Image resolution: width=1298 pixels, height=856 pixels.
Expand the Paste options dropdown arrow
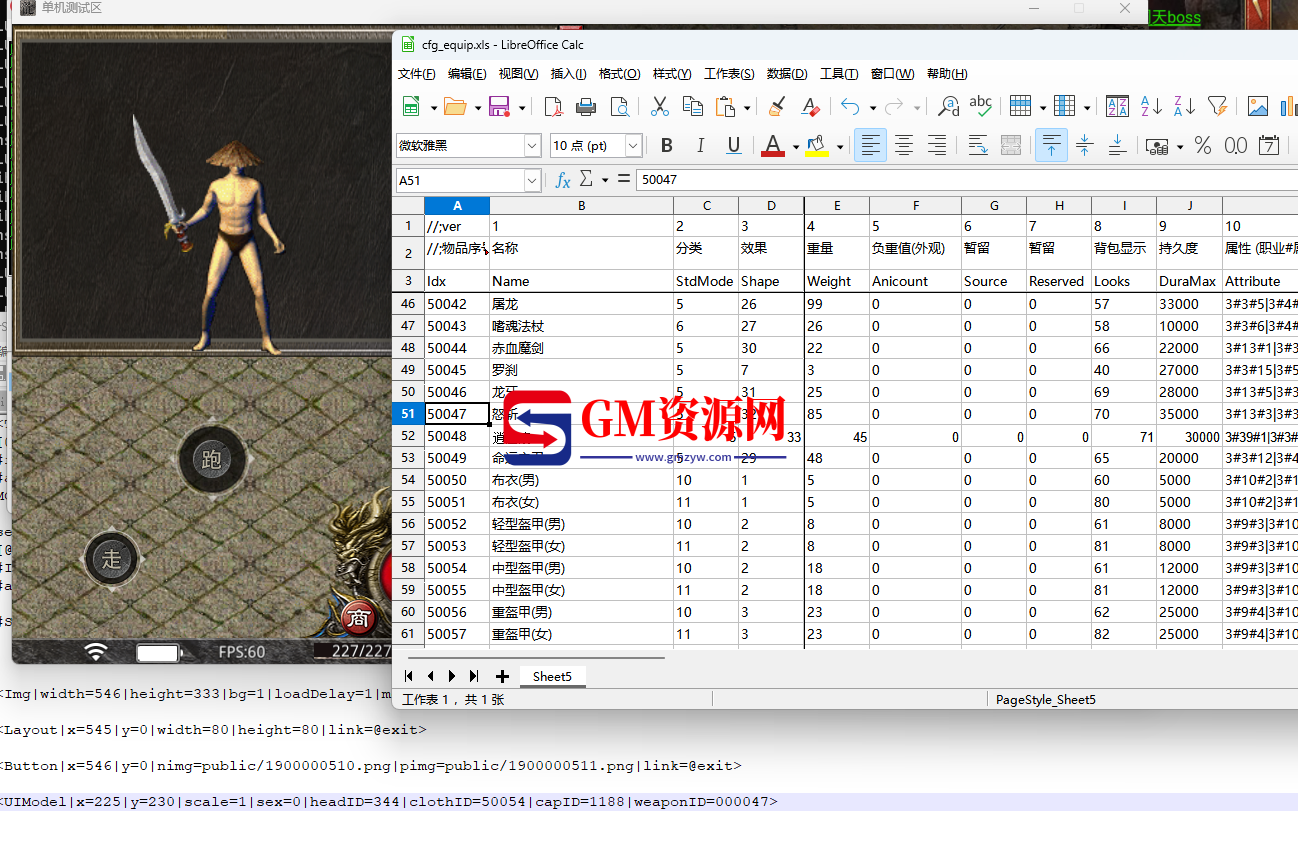pos(747,108)
